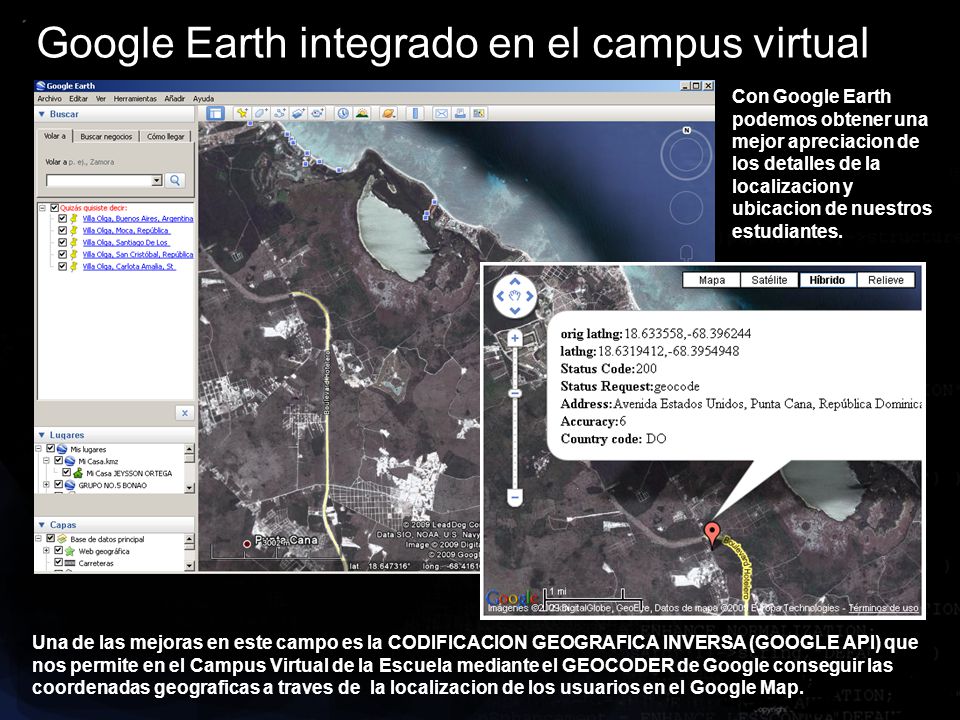Toggle Mi Casa.kmz checkbox
The image size is (960, 720).
click(x=59, y=461)
